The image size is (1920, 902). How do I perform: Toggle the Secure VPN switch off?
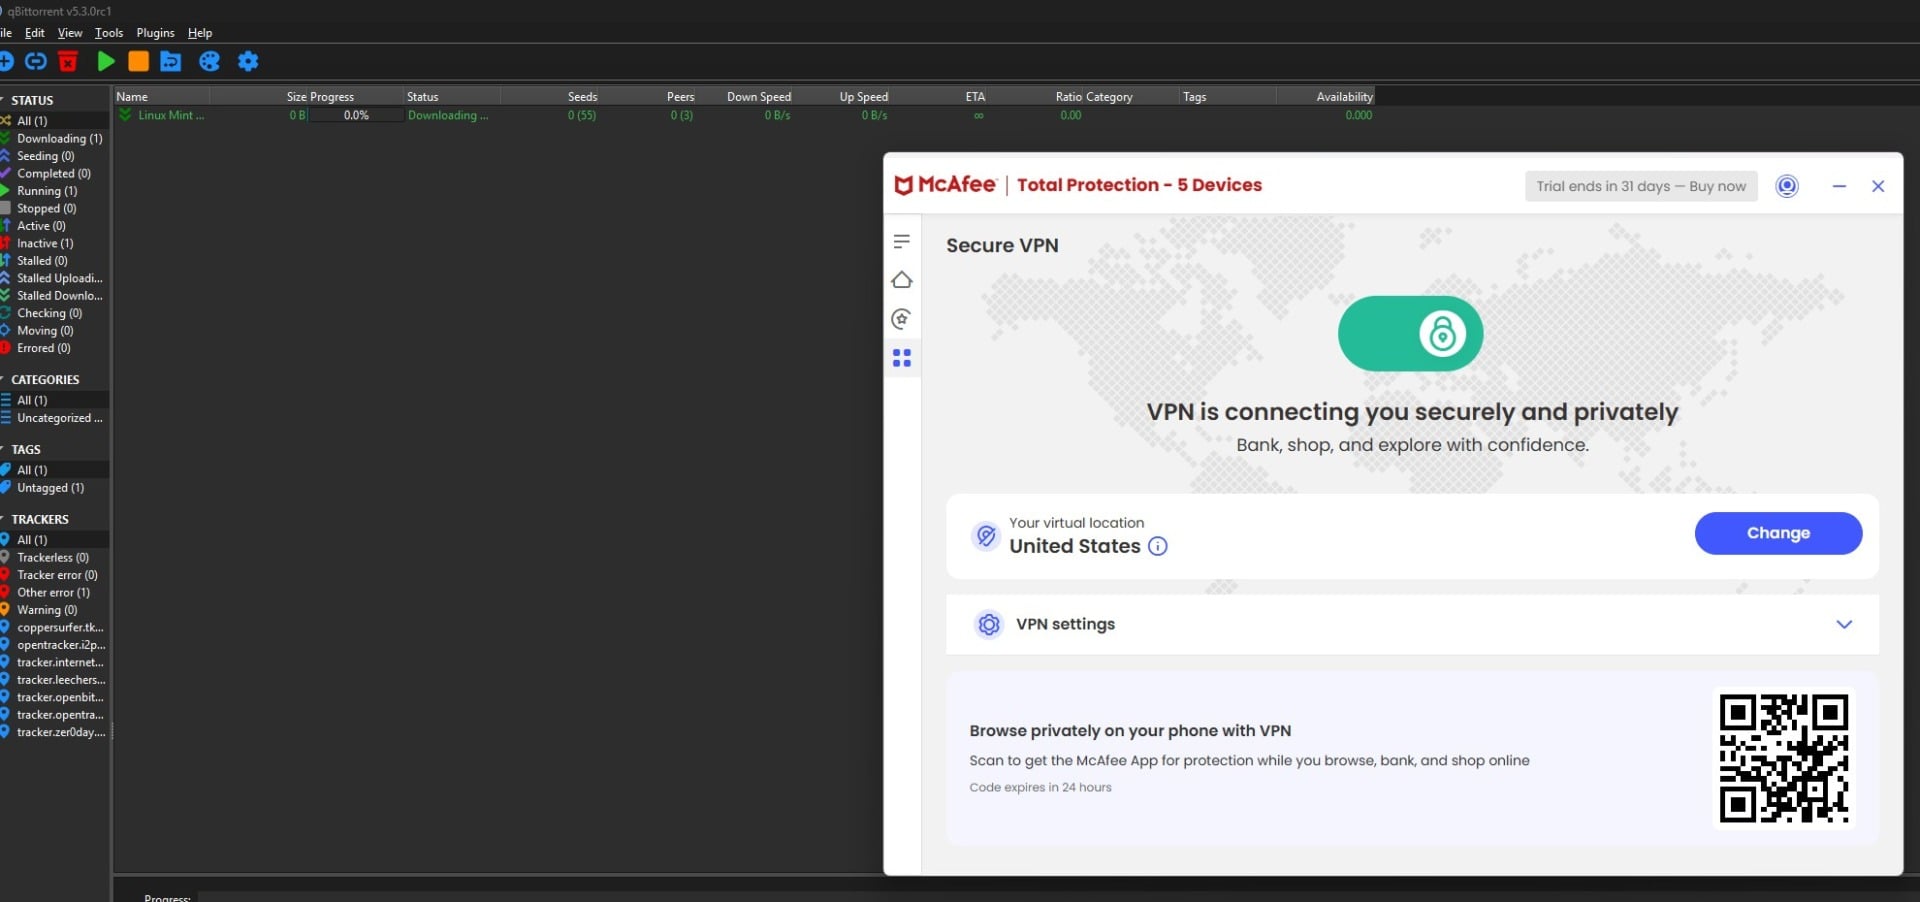[x=1410, y=334]
